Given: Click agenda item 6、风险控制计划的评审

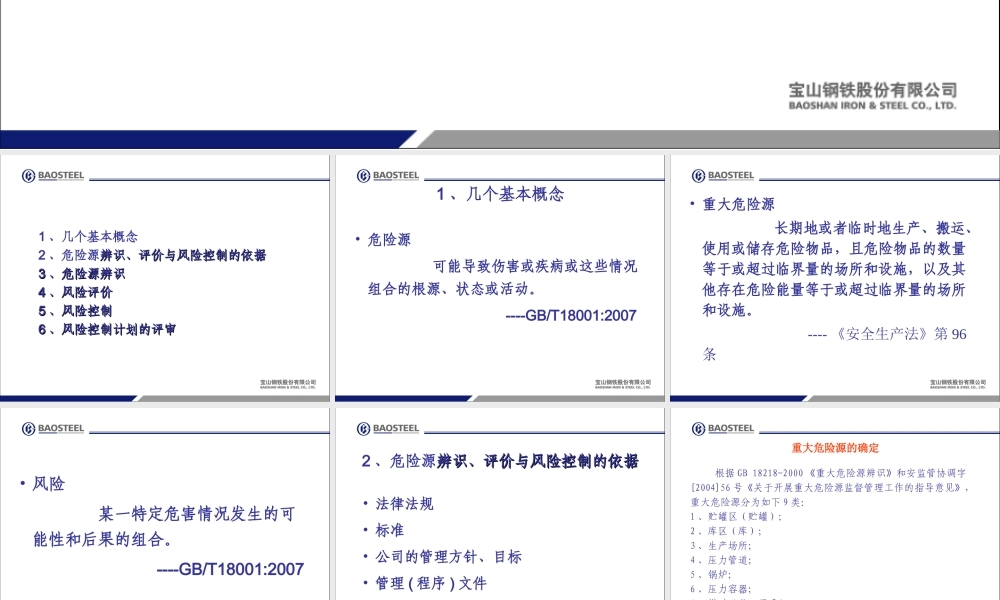Looking at the screenshot, I should [107, 329].
